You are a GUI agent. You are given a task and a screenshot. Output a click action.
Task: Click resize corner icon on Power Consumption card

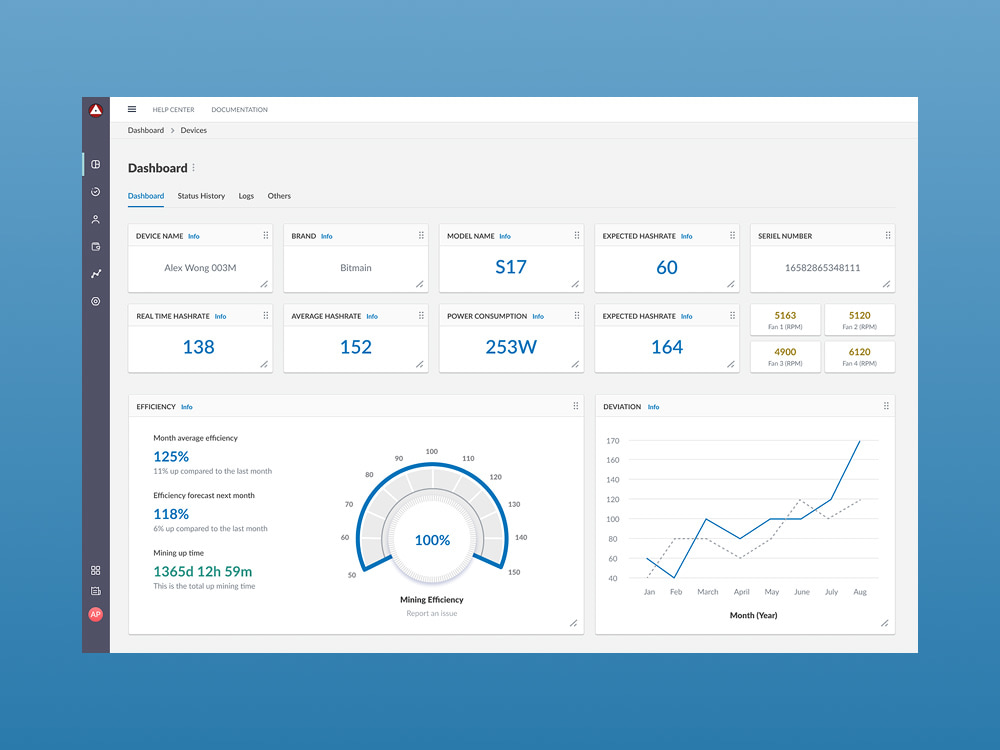(x=575, y=365)
